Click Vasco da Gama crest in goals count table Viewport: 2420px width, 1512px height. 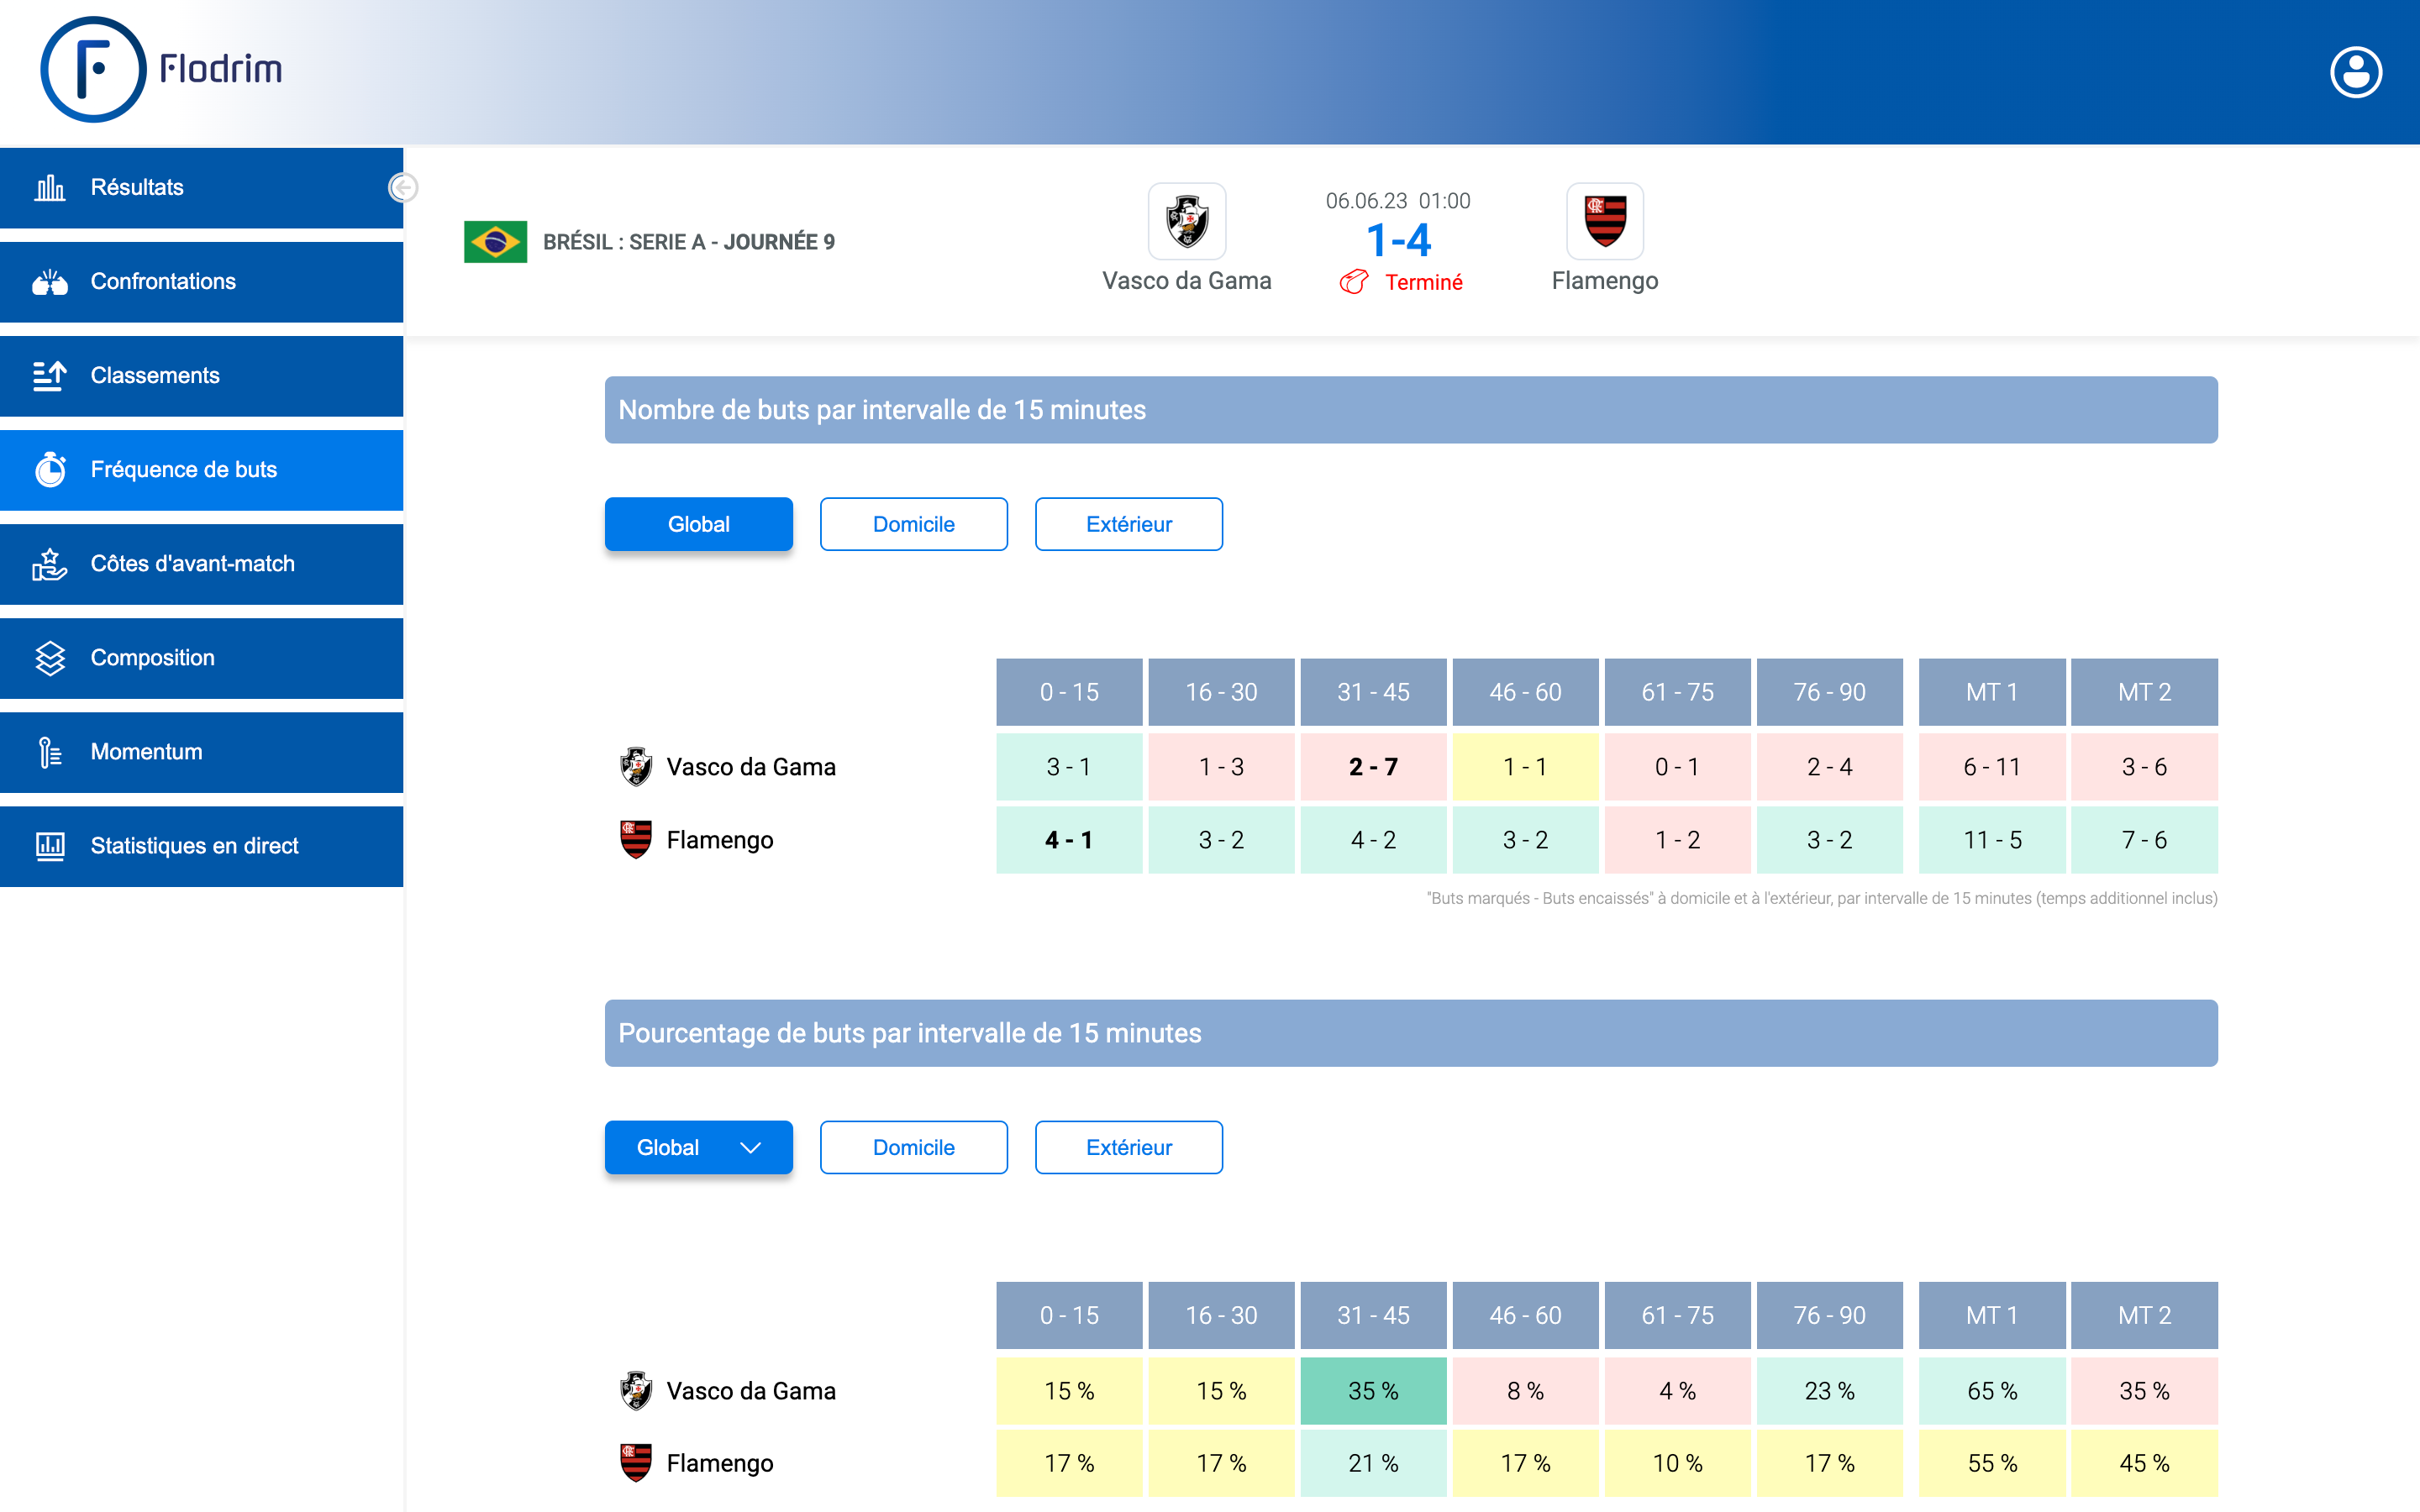pyautogui.click(x=636, y=767)
